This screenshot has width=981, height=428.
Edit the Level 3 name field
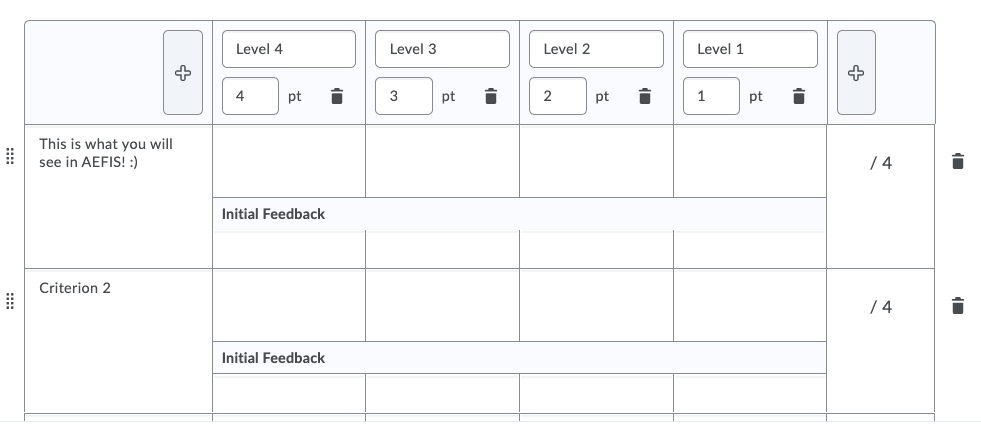click(443, 49)
